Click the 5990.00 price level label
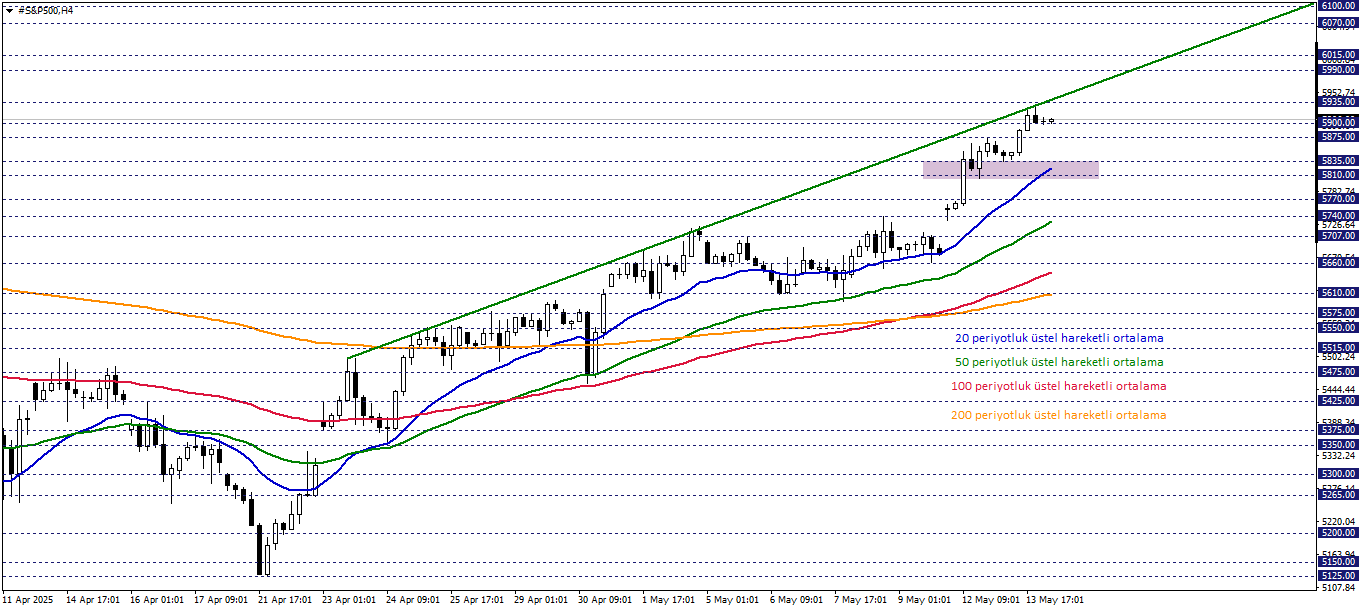The width and height of the screenshot is (1362, 611). [x=1338, y=70]
